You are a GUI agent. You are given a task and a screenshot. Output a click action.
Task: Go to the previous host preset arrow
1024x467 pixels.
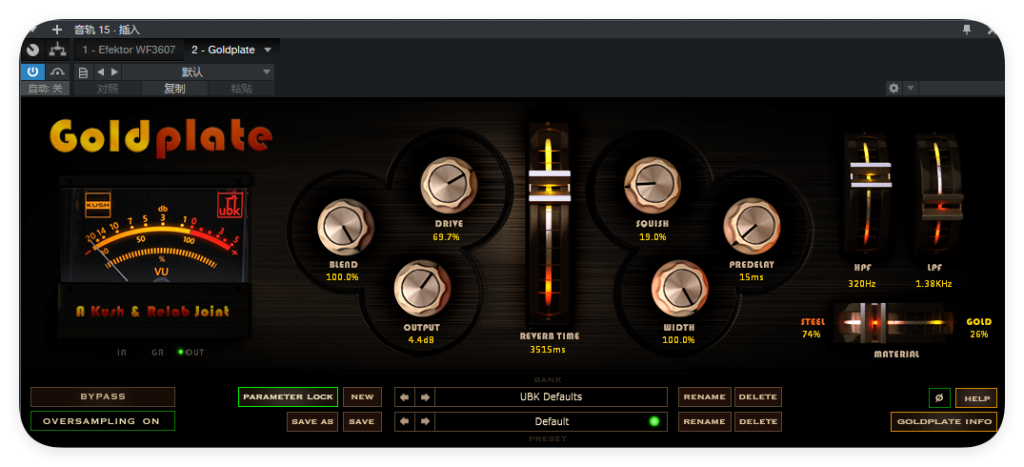[x=101, y=72]
